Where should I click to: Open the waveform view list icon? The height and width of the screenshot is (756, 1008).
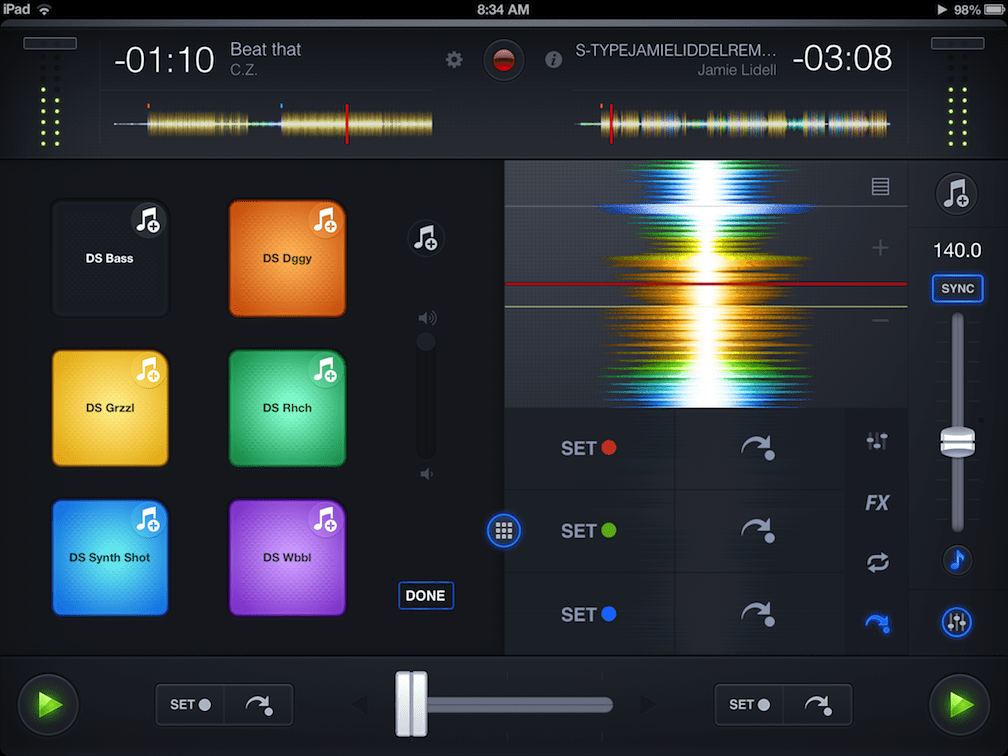[878, 187]
